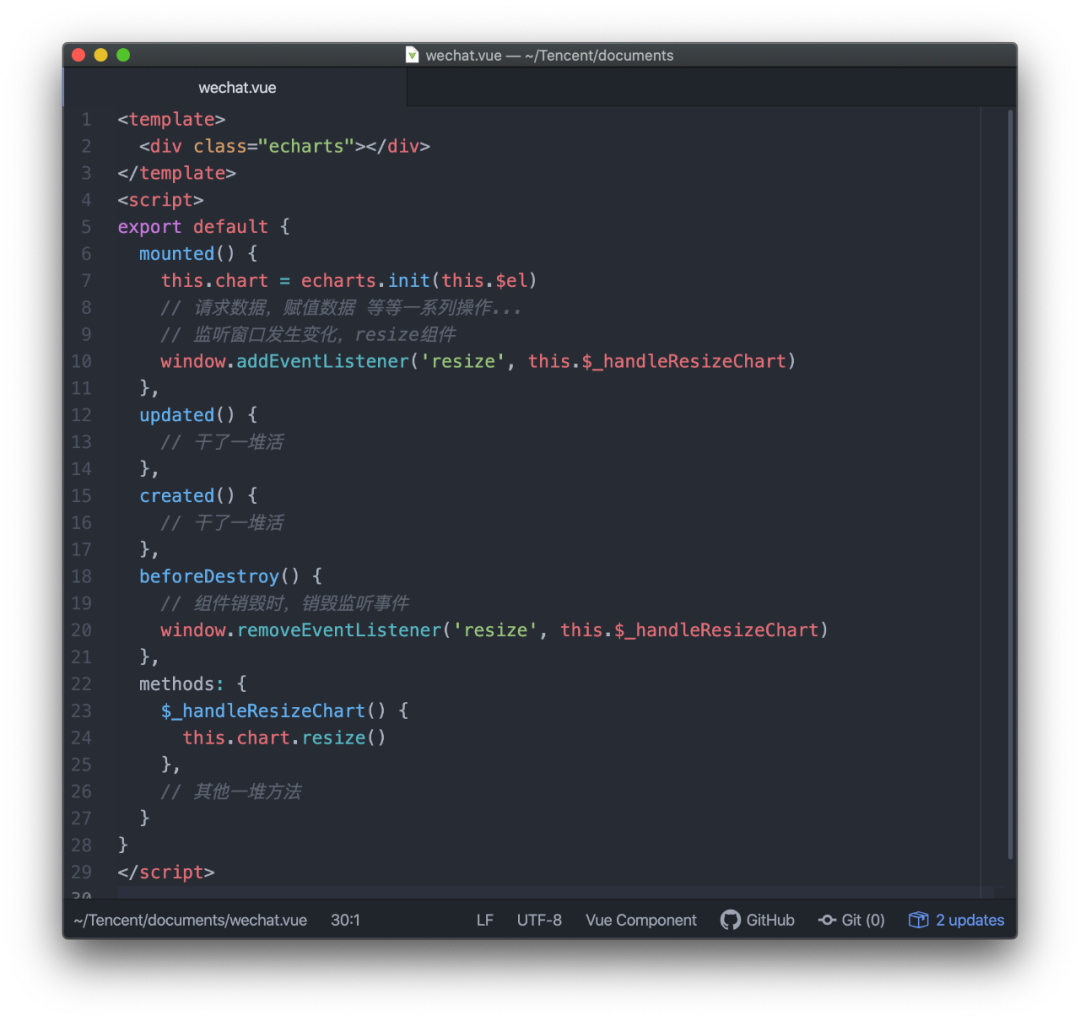Click the GitHub octocat icon in status bar

[x=729, y=920]
